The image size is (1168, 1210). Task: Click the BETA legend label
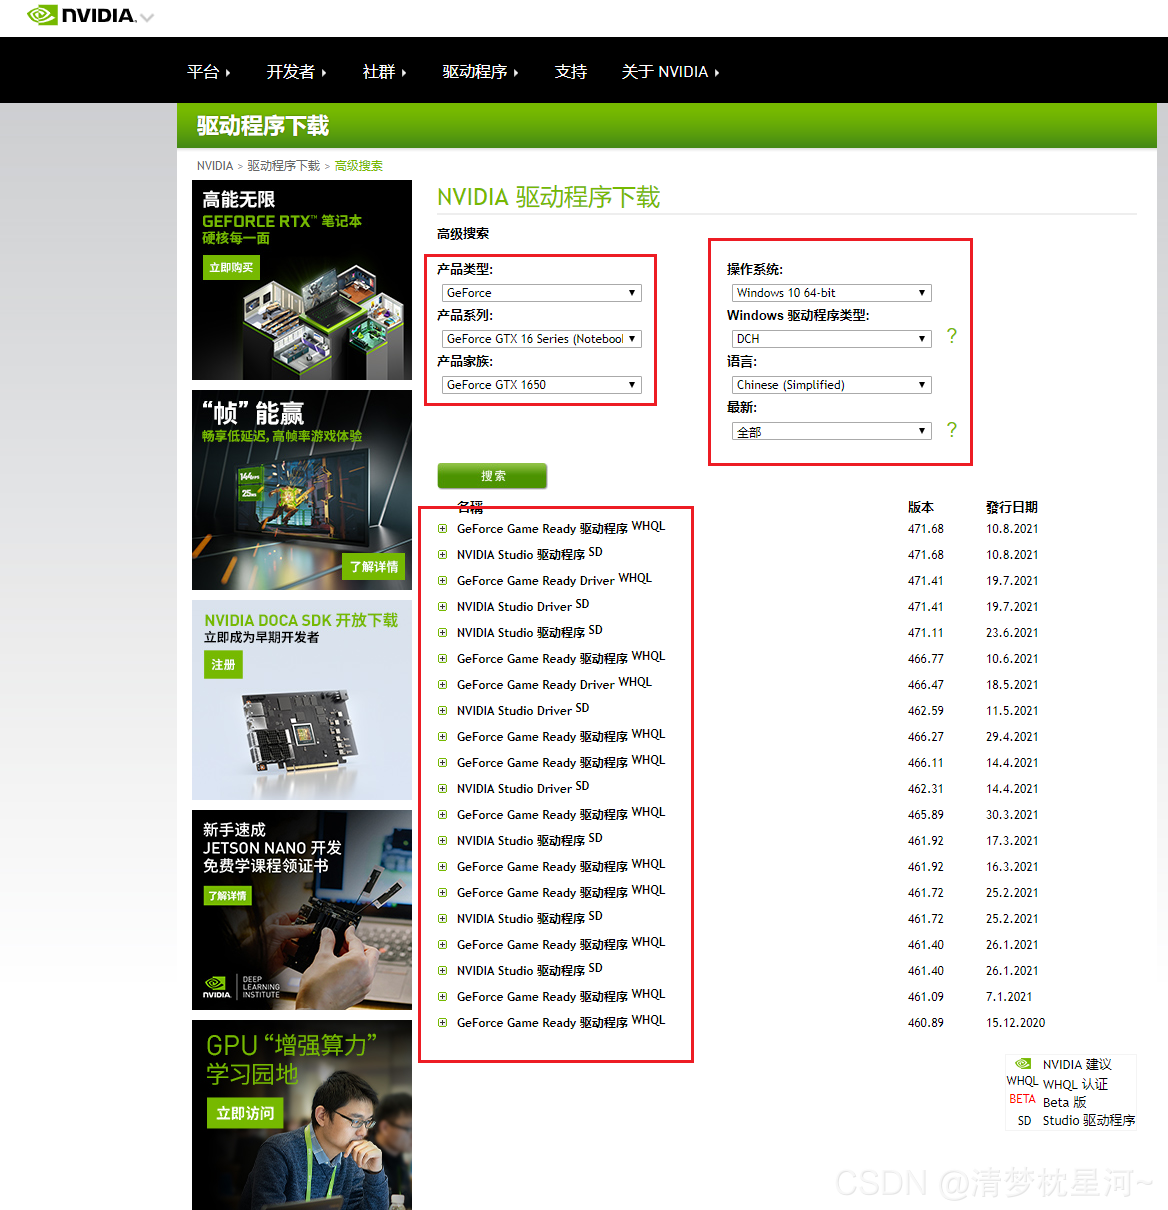(1022, 1099)
